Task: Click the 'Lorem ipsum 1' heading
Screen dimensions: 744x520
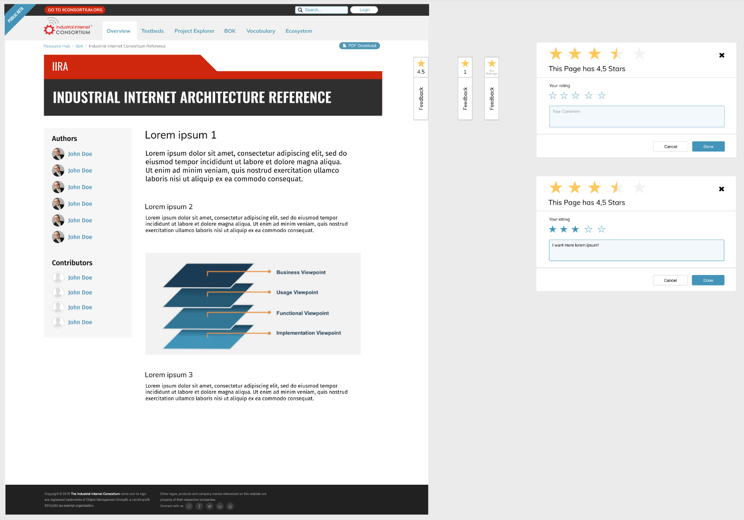Action: (x=180, y=135)
